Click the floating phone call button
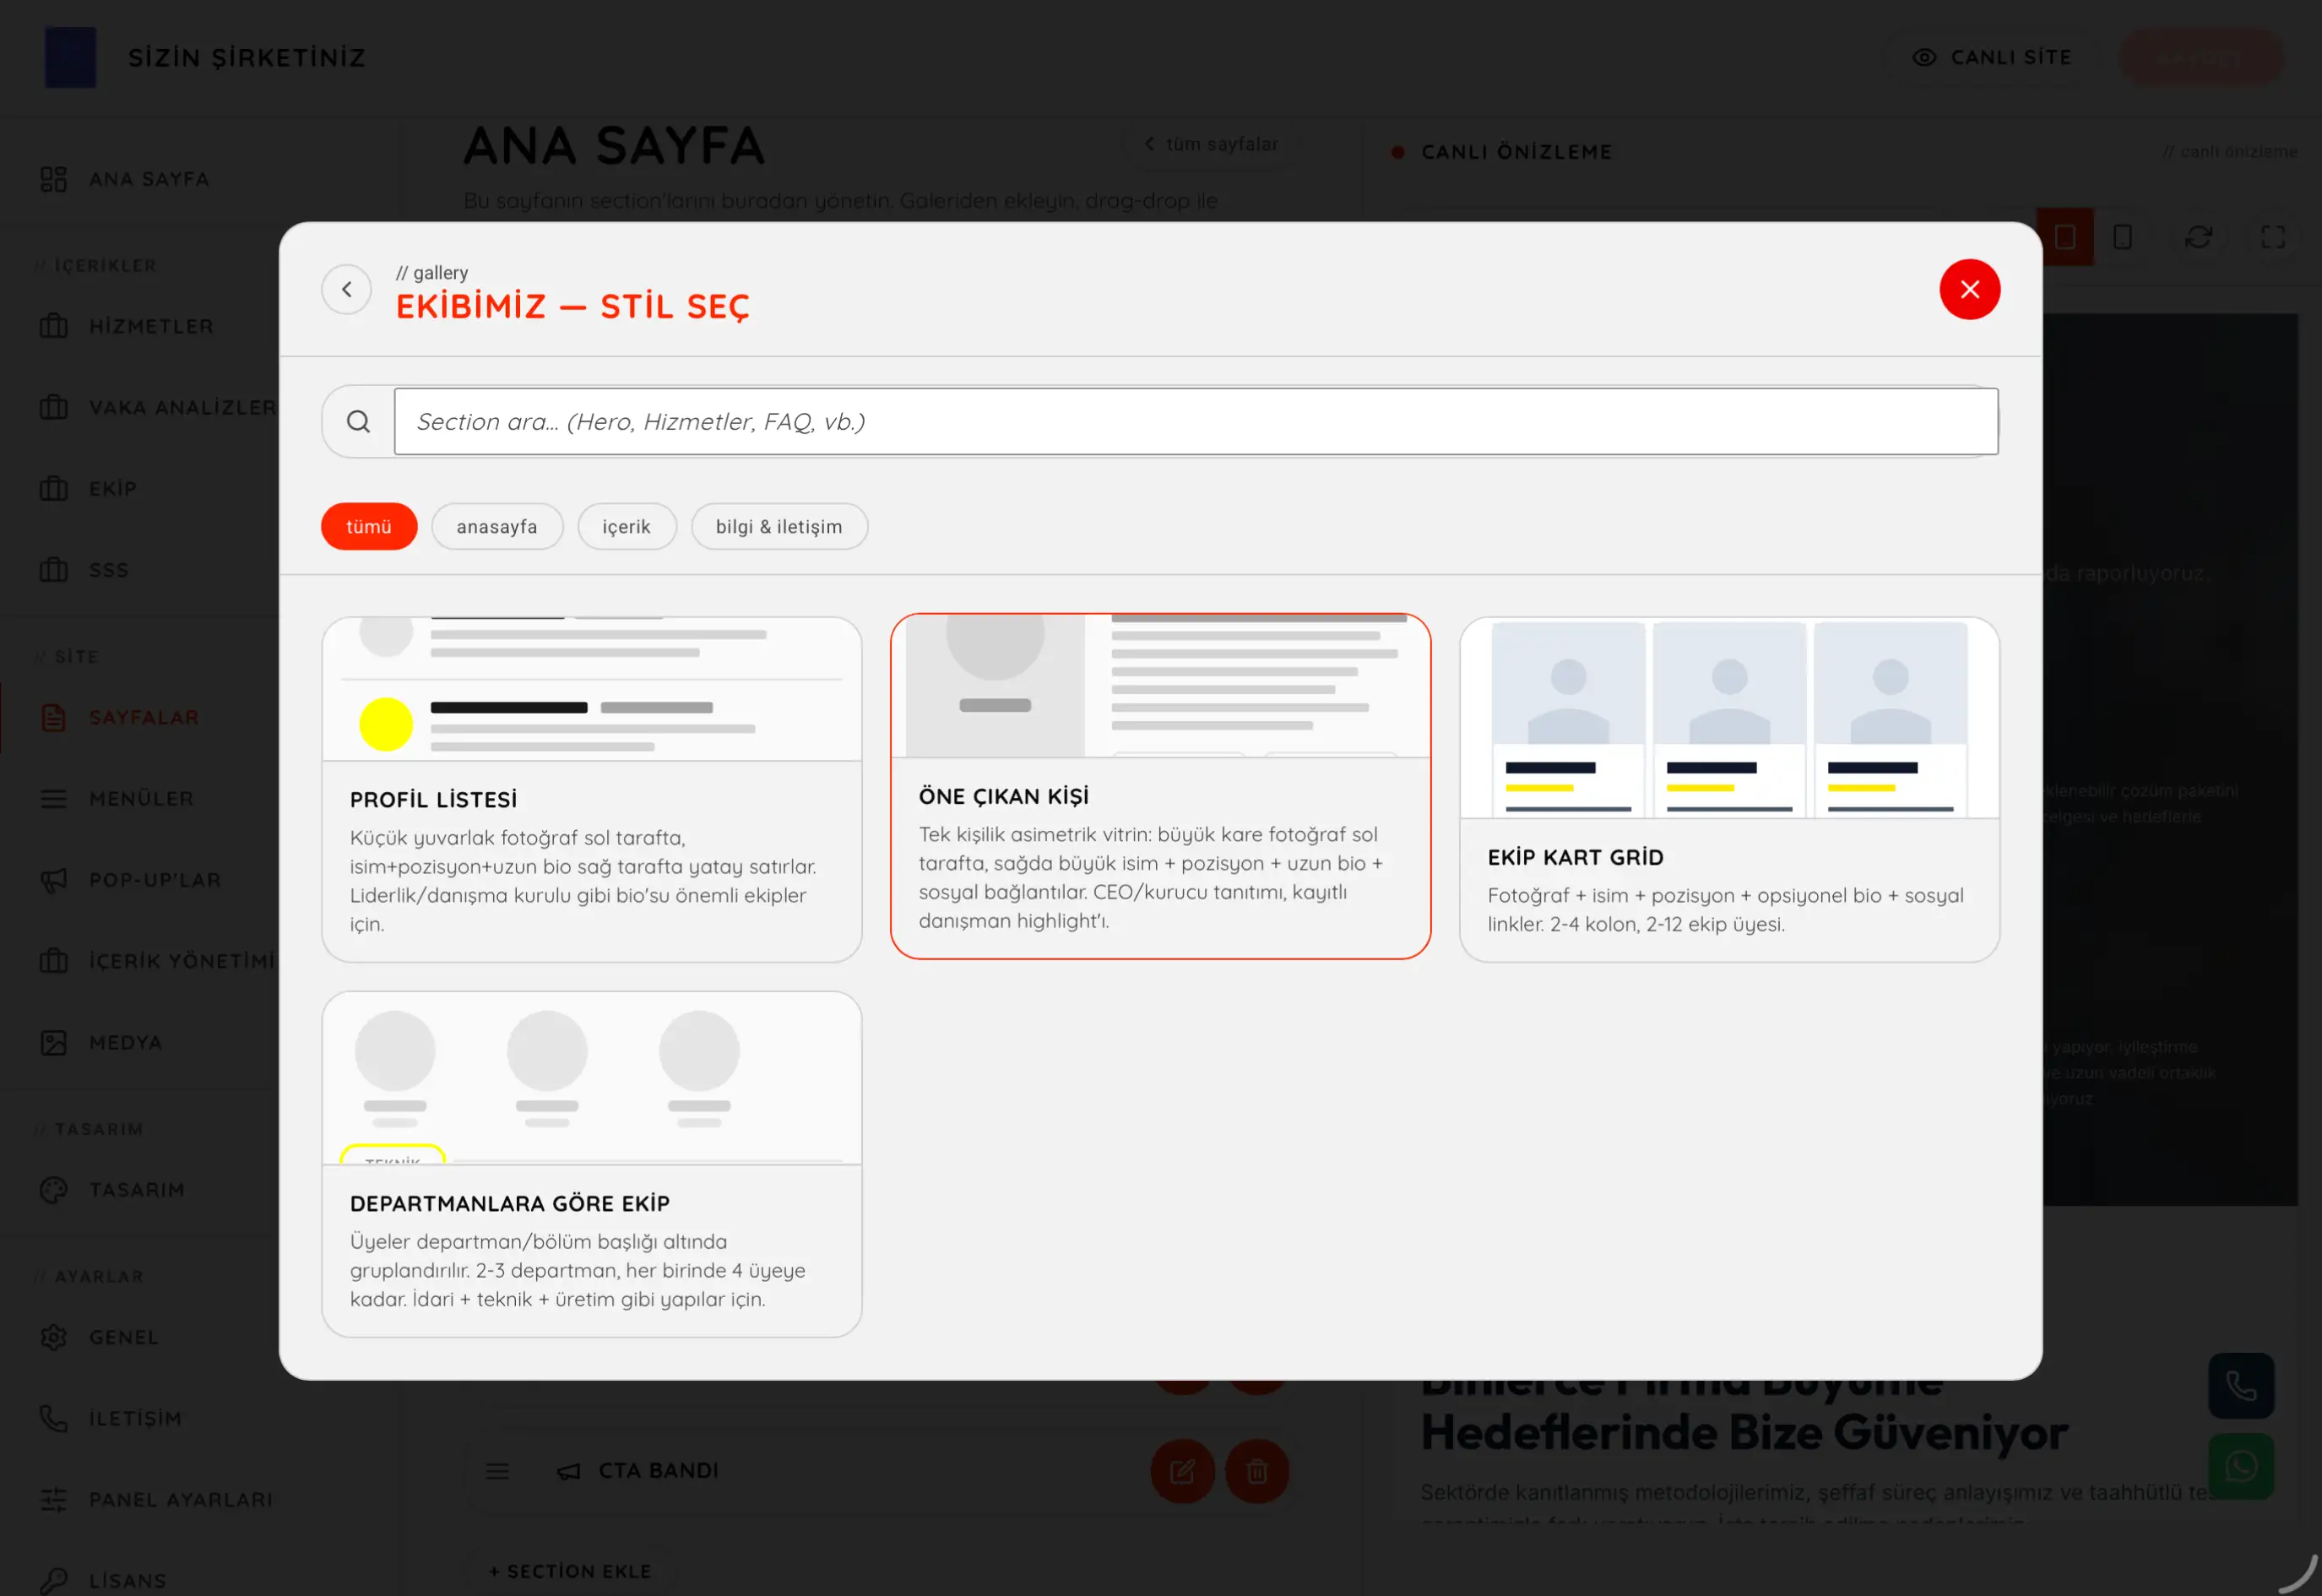This screenshot has height=1596, width=2322. (2241, 1385)
